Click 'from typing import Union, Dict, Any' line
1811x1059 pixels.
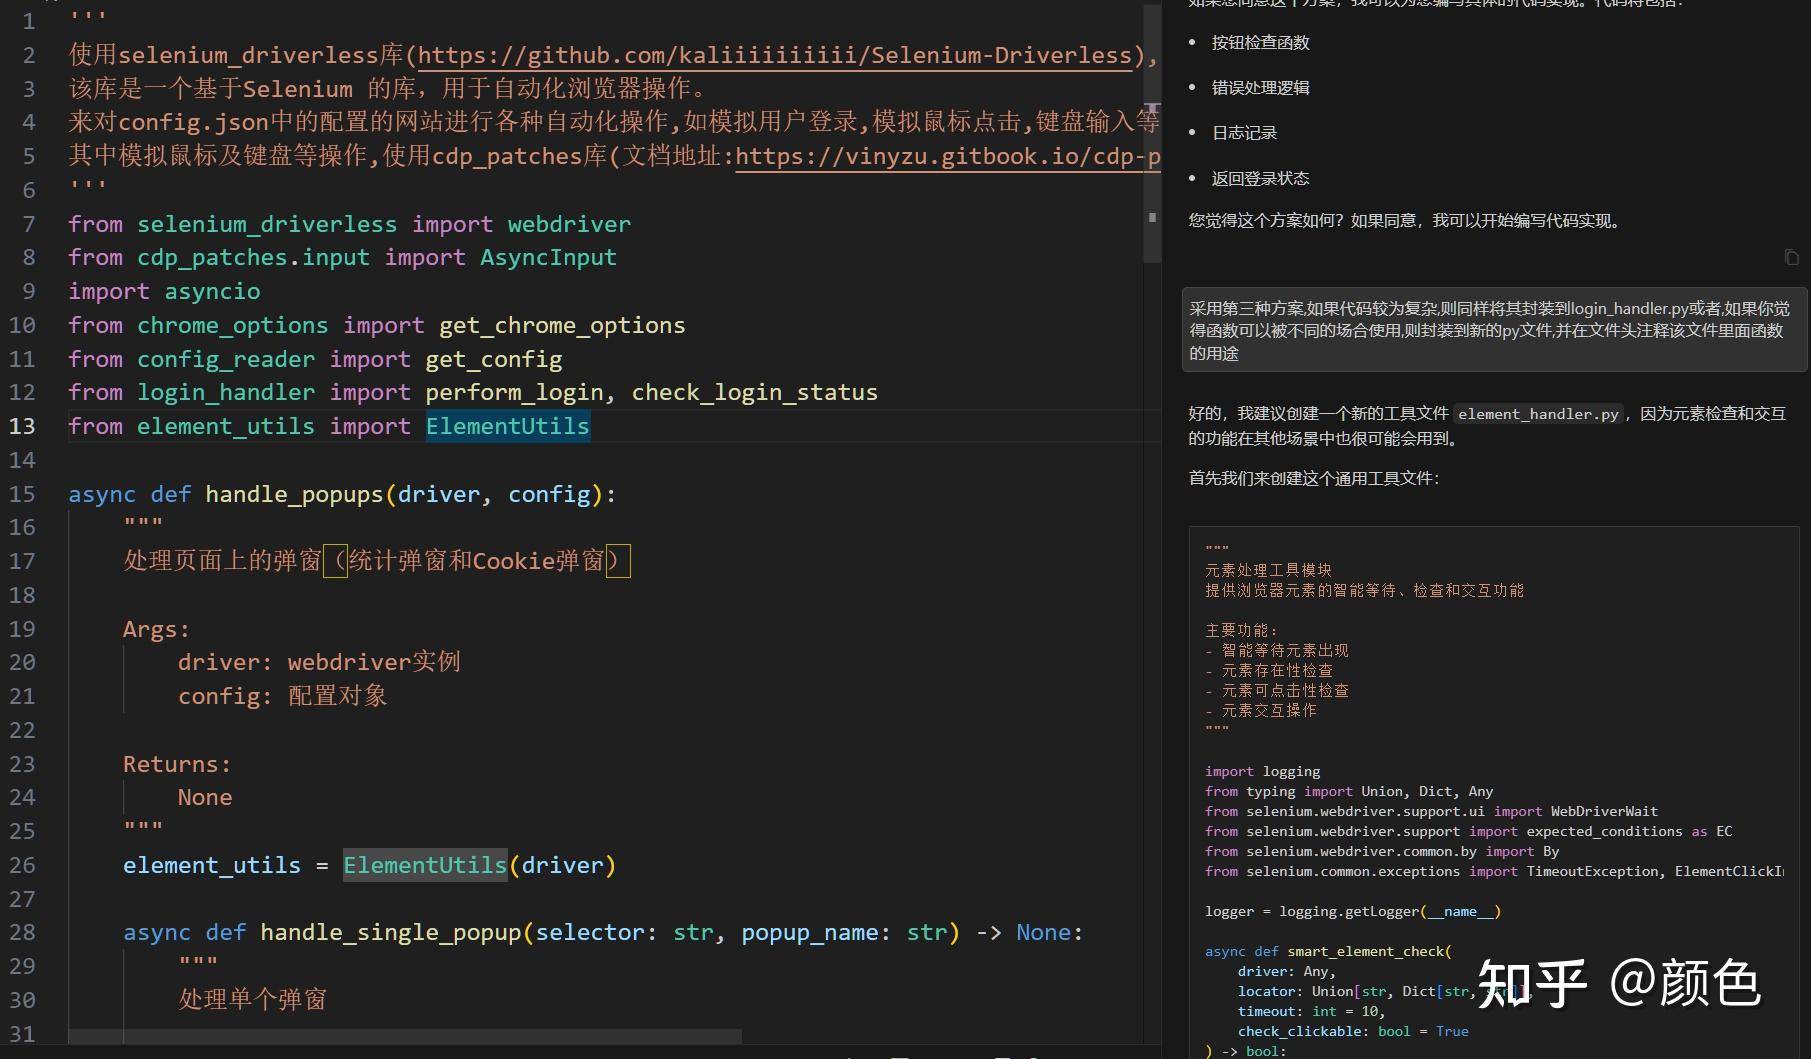(1349, 791)
